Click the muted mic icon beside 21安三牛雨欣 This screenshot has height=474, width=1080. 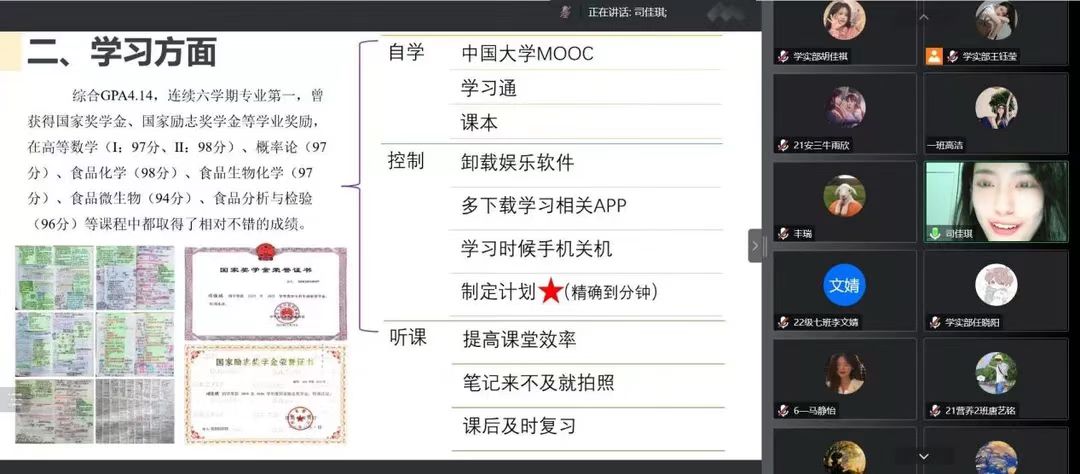(x=784, y=145)
